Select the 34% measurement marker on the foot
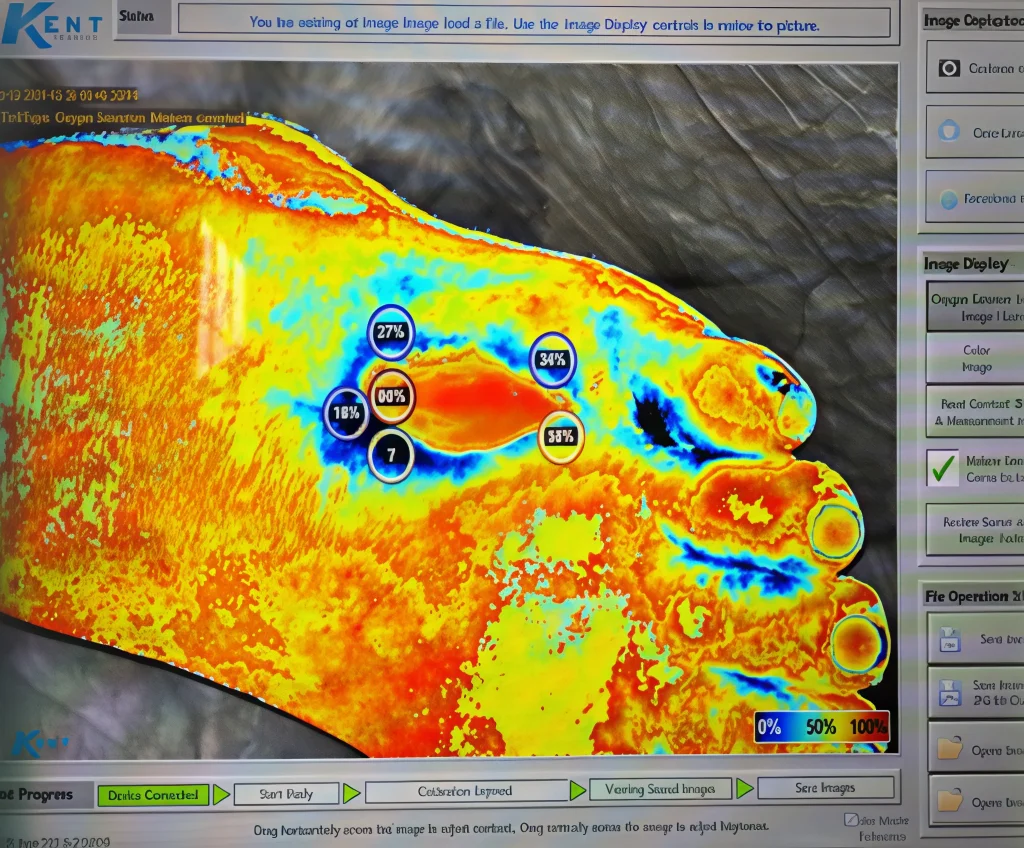The height and width of the screenshot is (848, 1024). (552, 359)
